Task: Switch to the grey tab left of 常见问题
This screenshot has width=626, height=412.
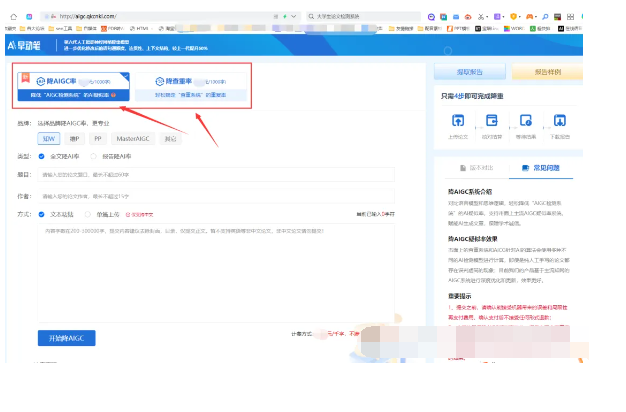Action: click(477, 168)
